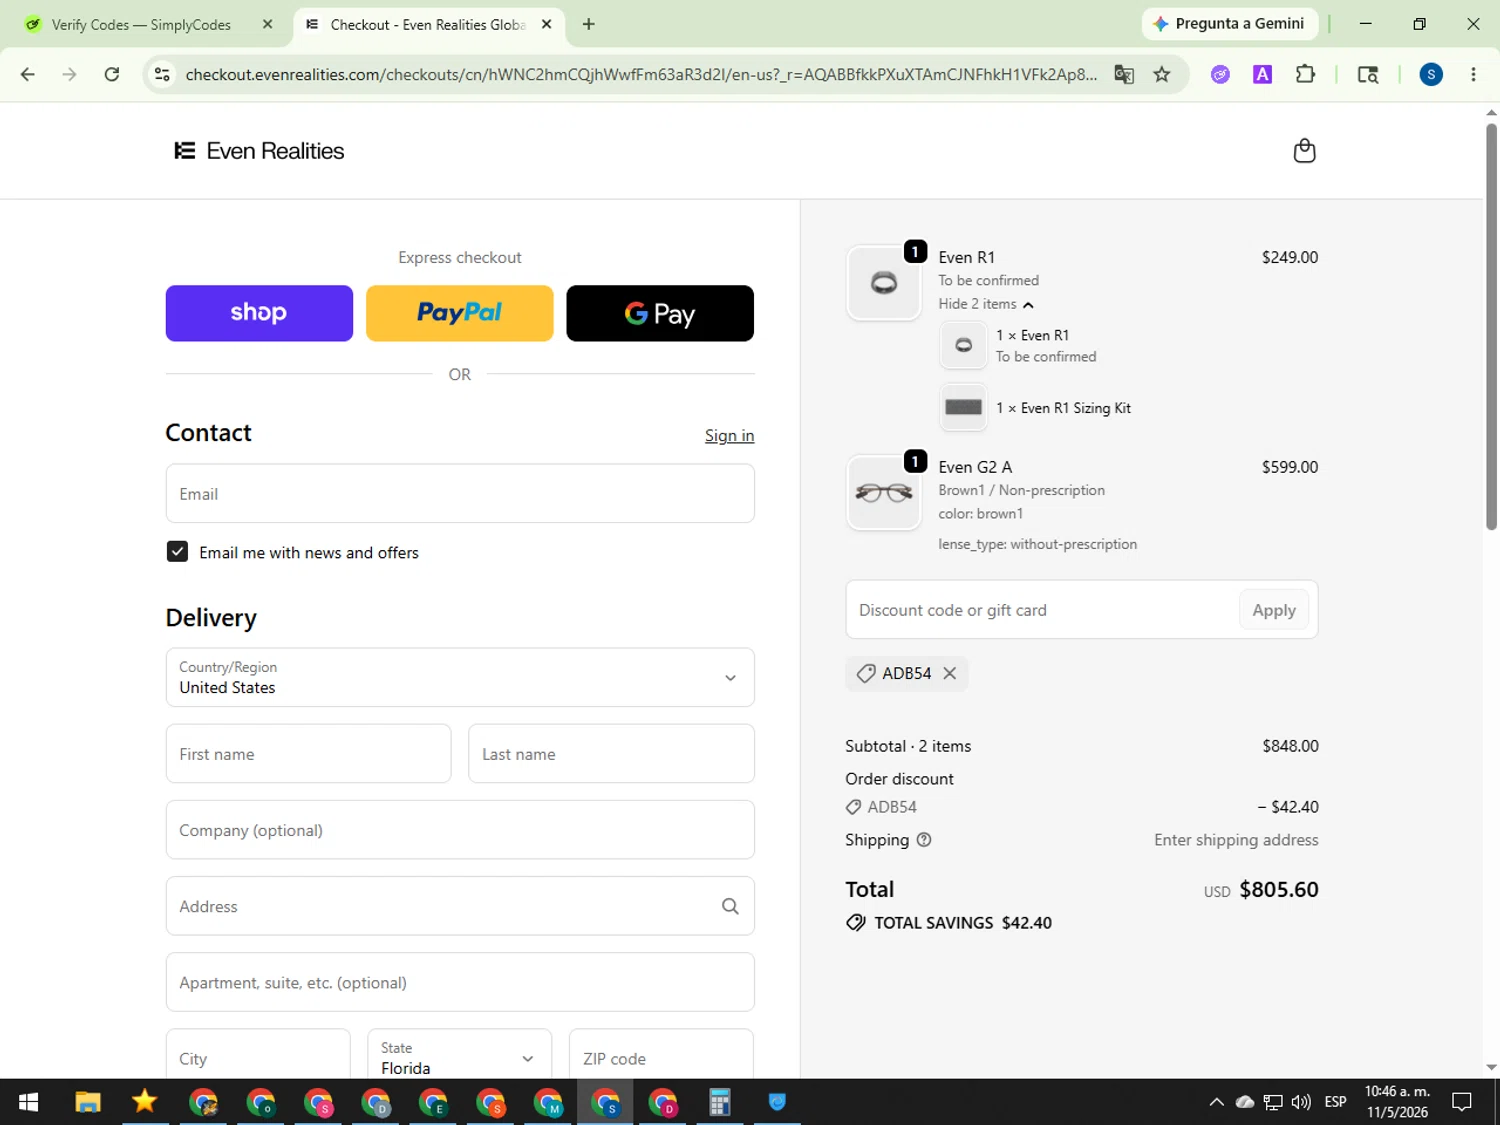The image size is (1500, 1125).
Task: Pay with the PayPal express button
Action: tap(459, 313)
